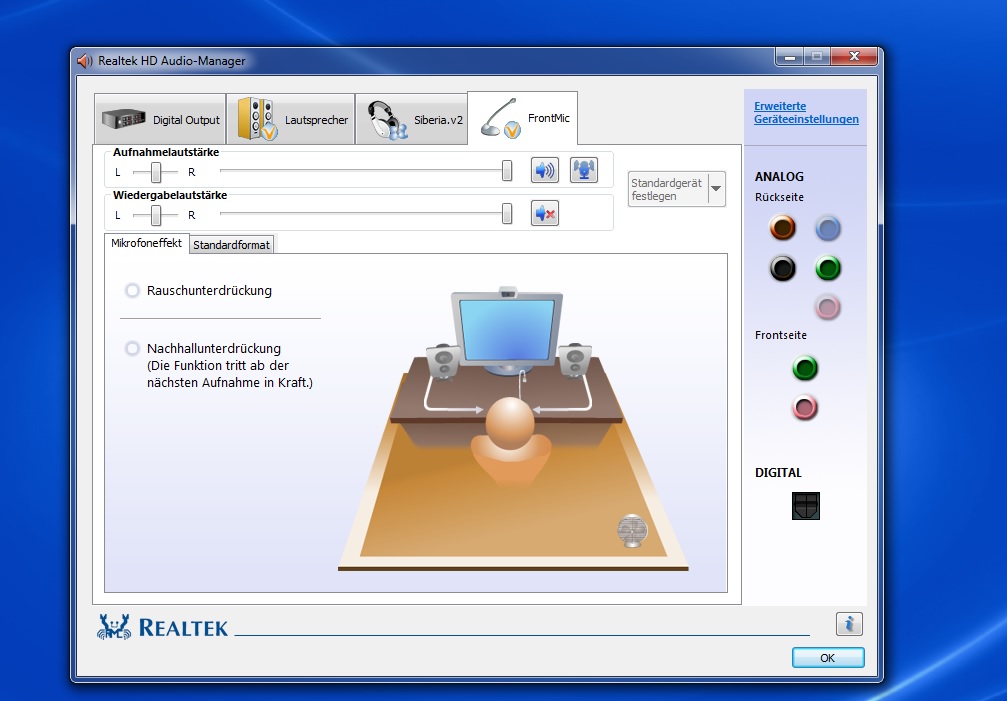Click the pink rear analog jack
The height and width of the screenshot is (701, 1007).
click(x=828, y=307)
